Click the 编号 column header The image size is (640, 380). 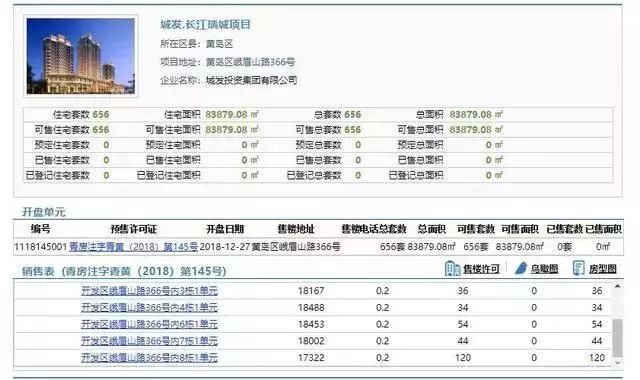click(x=41, y=229)
